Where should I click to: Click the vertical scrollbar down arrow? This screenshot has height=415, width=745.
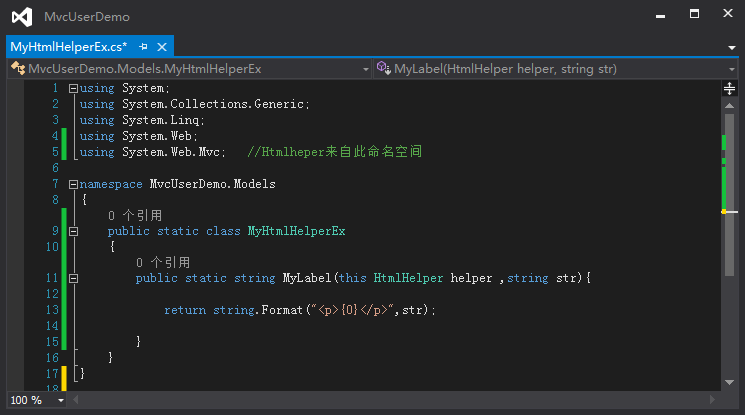point(729,382)
